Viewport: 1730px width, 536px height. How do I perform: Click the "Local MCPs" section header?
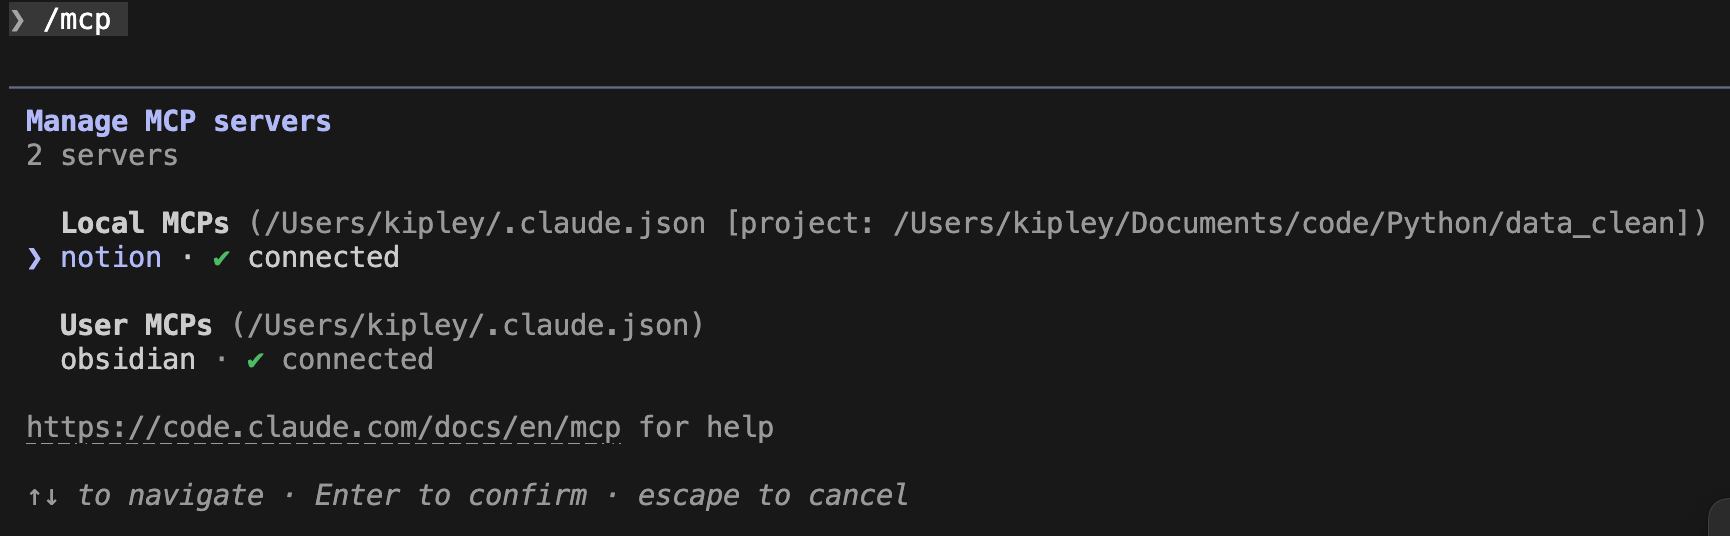point(145,223)
